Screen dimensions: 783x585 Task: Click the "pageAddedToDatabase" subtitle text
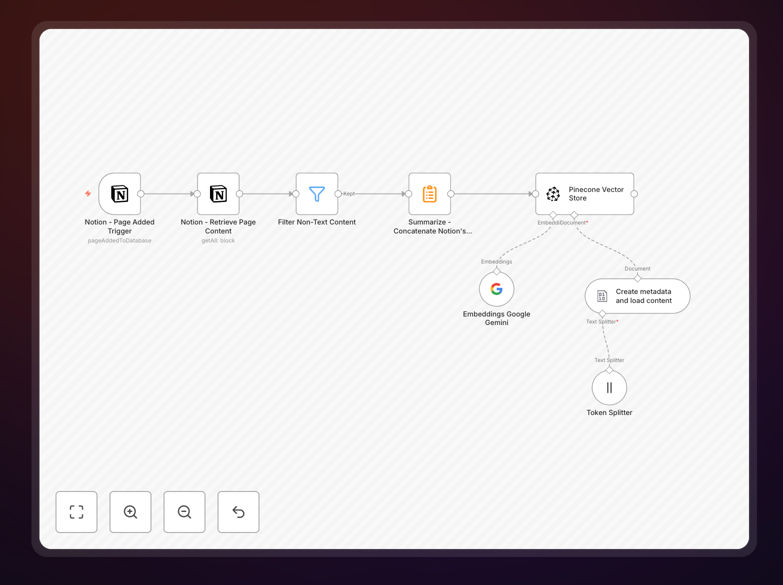click(119, 240)
